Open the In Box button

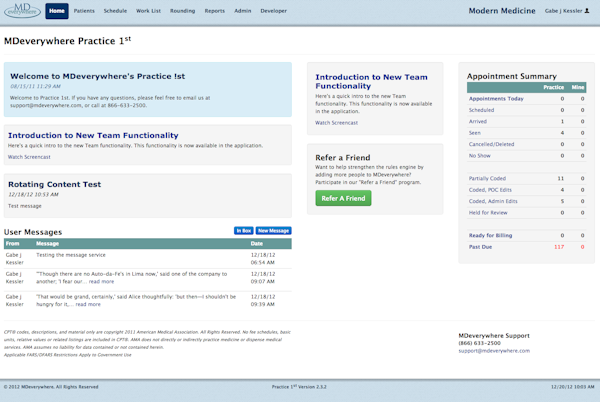point(244,231)
